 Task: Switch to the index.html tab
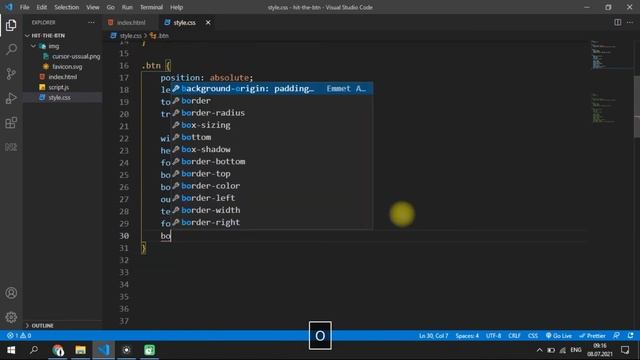click(130, 22)
